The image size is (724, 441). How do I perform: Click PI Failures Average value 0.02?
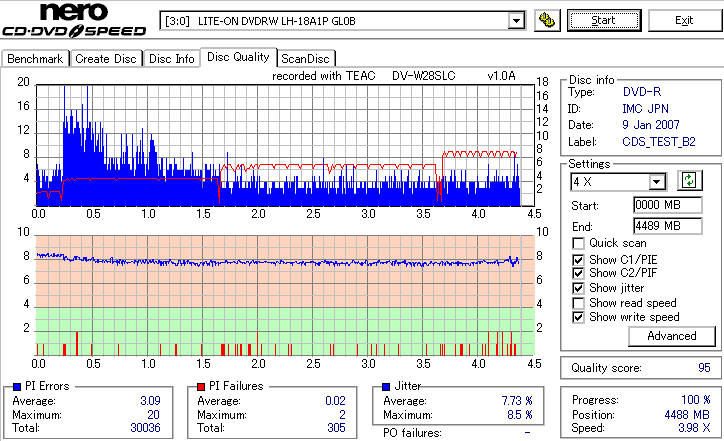click(x=336, y=401)
